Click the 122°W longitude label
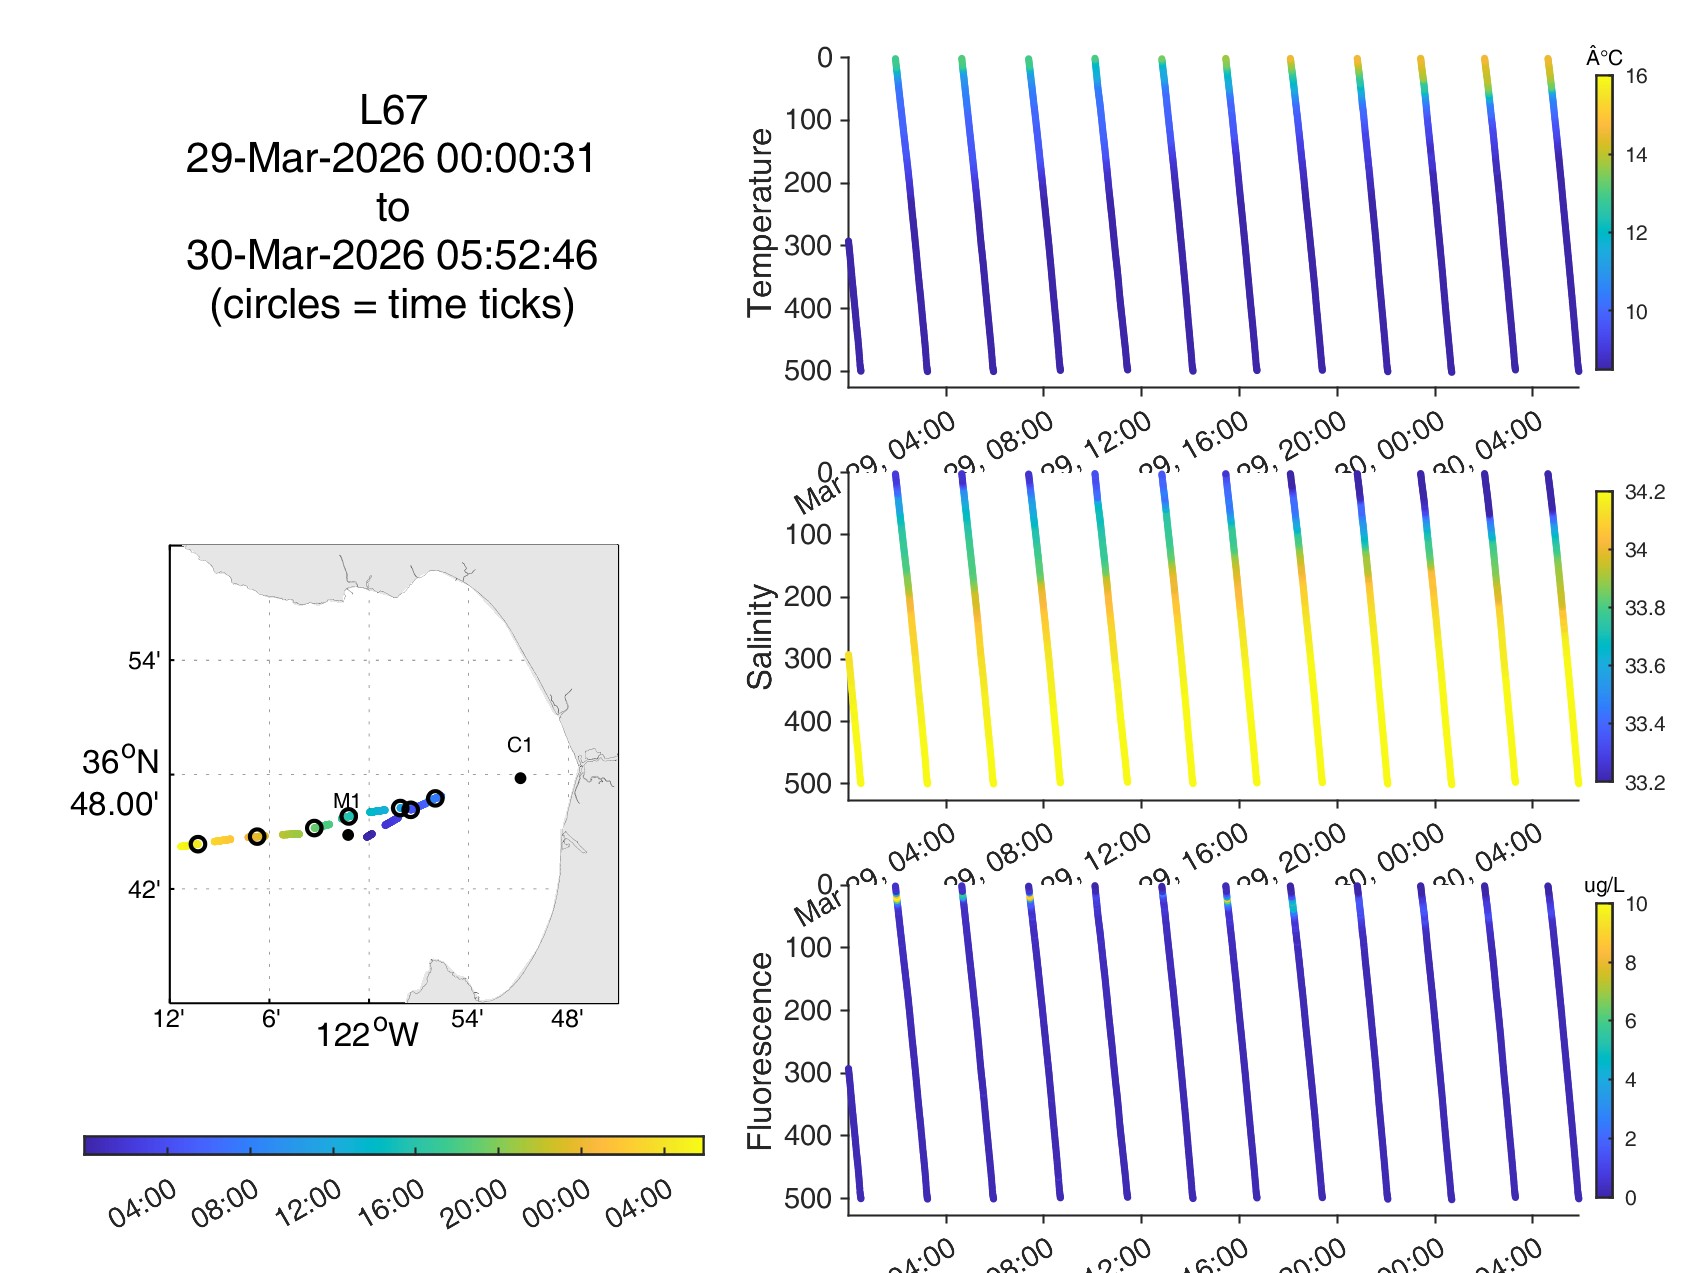Screen dimensions: 1697x1273 tap(367, 1033)
